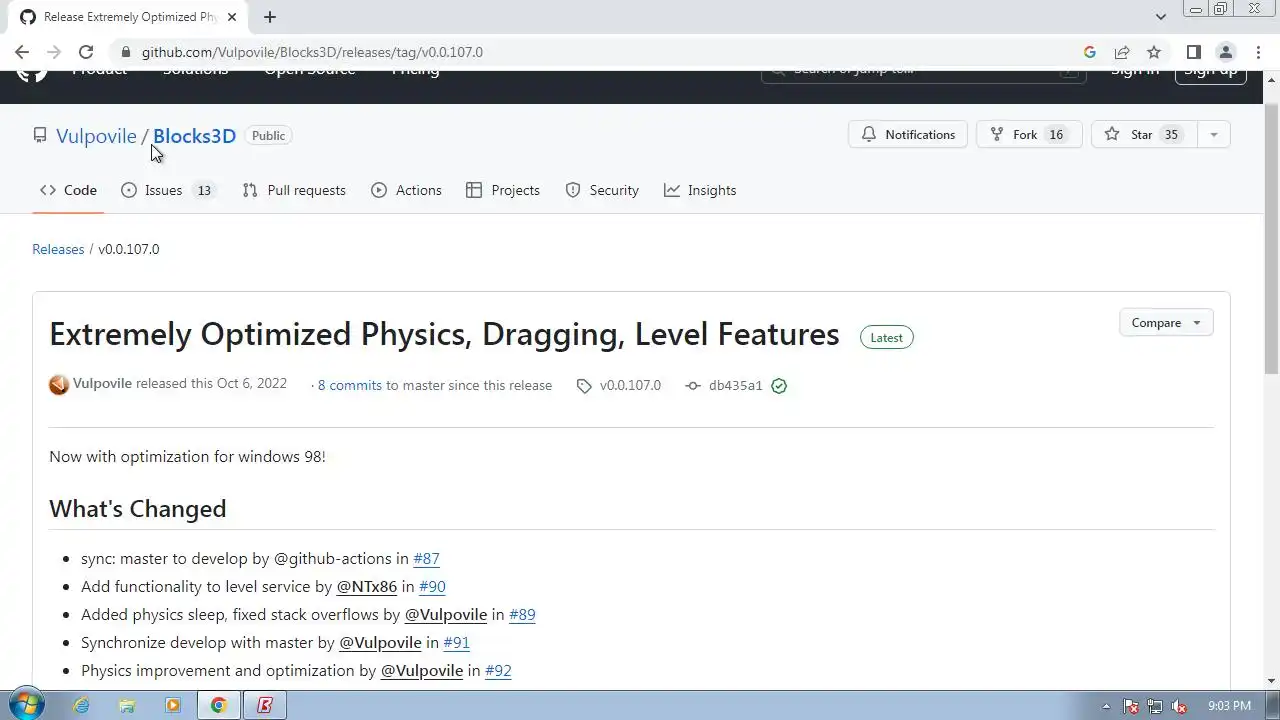The height and width of the screenshot is (720, 1280).
Task: Go to Releases breadcrumb link
Action: click(58, 249)
